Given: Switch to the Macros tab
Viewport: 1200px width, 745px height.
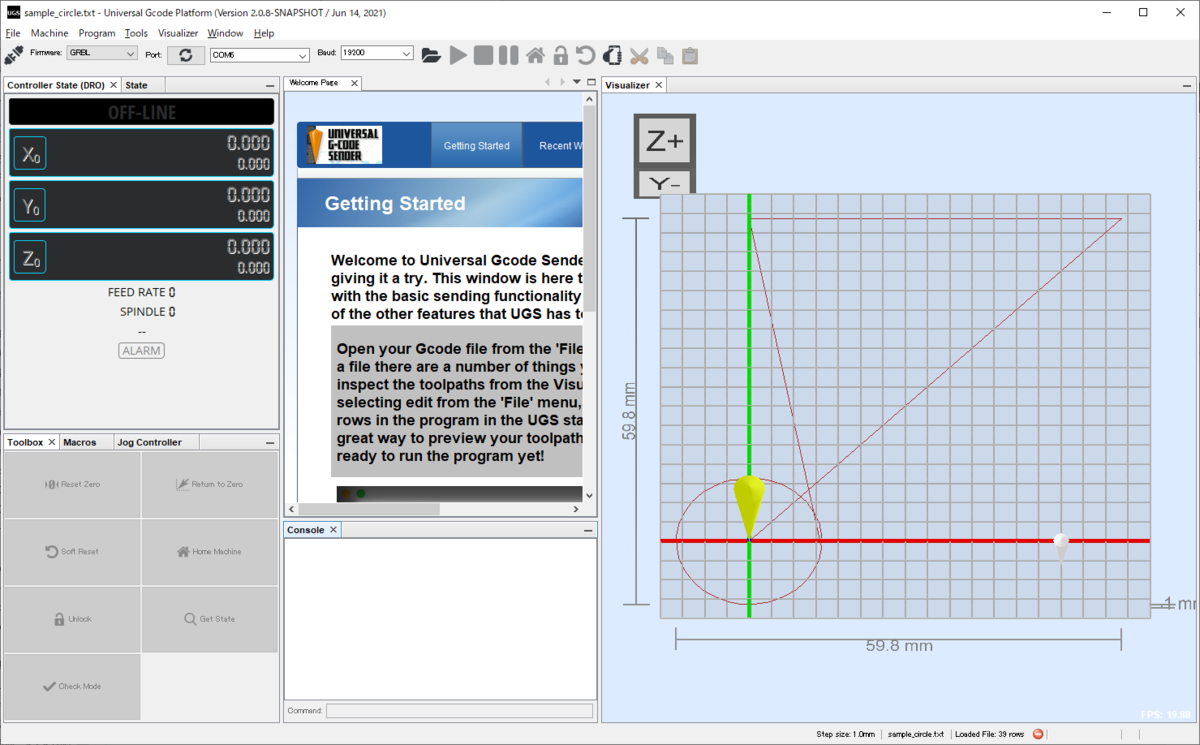Looking at the screenshot, I should (80, 442).
